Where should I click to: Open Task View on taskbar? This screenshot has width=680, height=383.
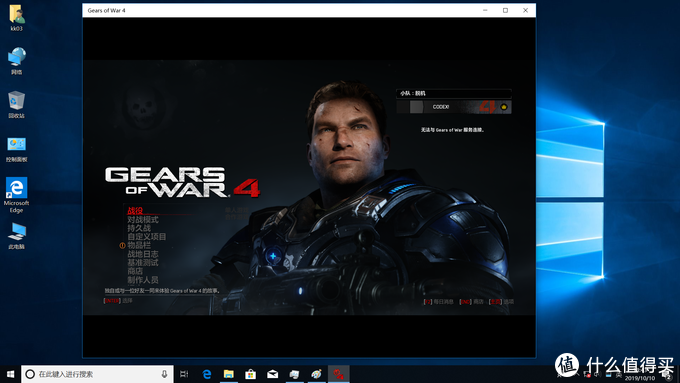click(184, 374)
